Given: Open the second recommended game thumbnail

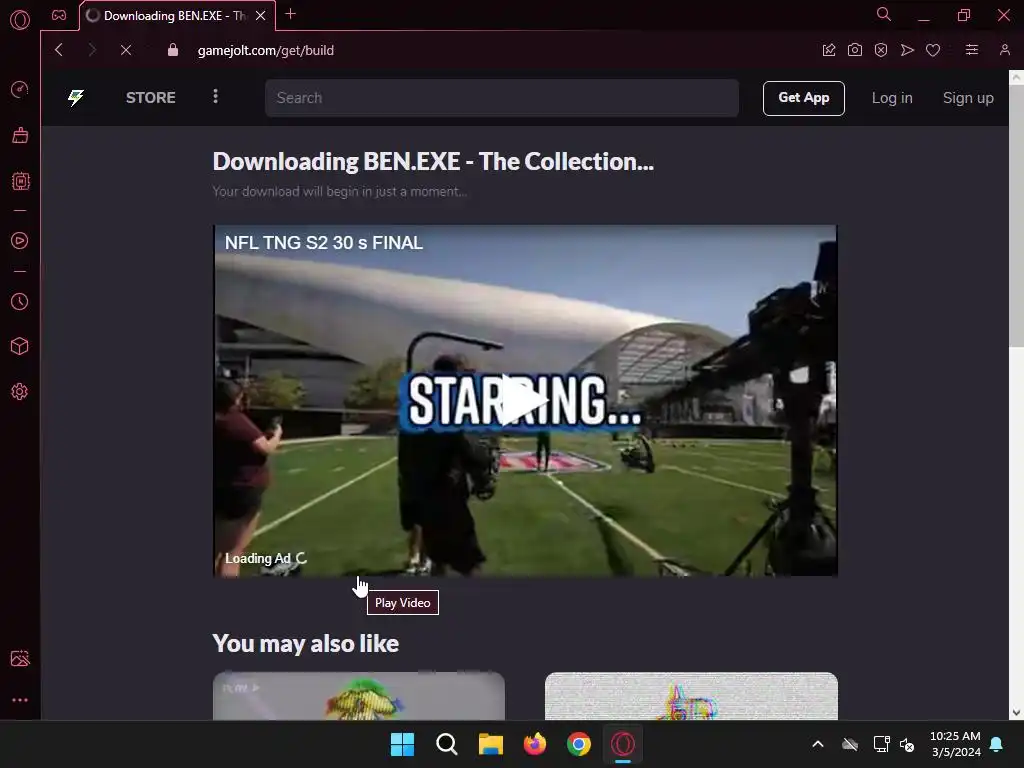Looking at the screenshot, I should coord(691,696).
